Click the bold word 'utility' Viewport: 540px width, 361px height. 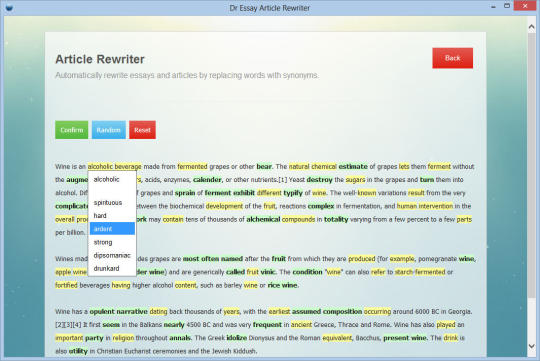click(78, 351)
